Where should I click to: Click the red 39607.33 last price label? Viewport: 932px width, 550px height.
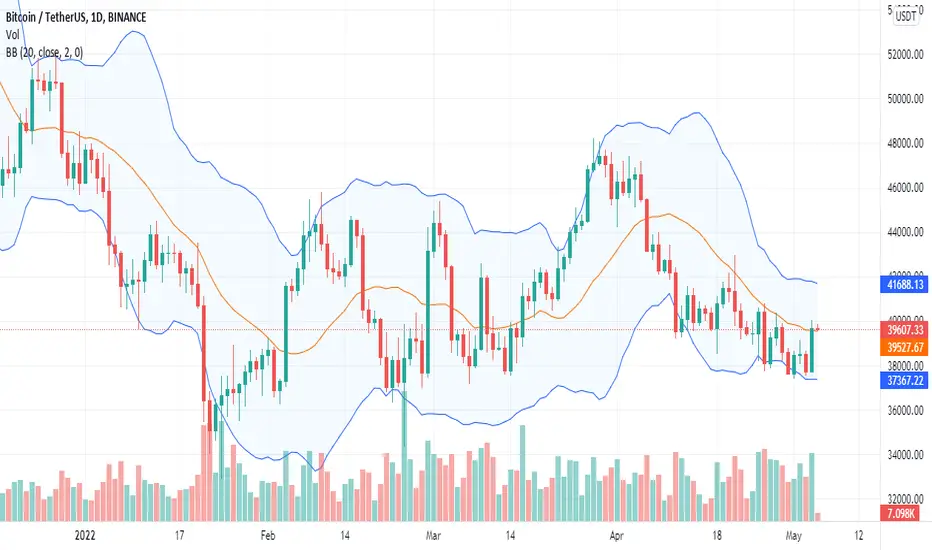coord(905,330)
